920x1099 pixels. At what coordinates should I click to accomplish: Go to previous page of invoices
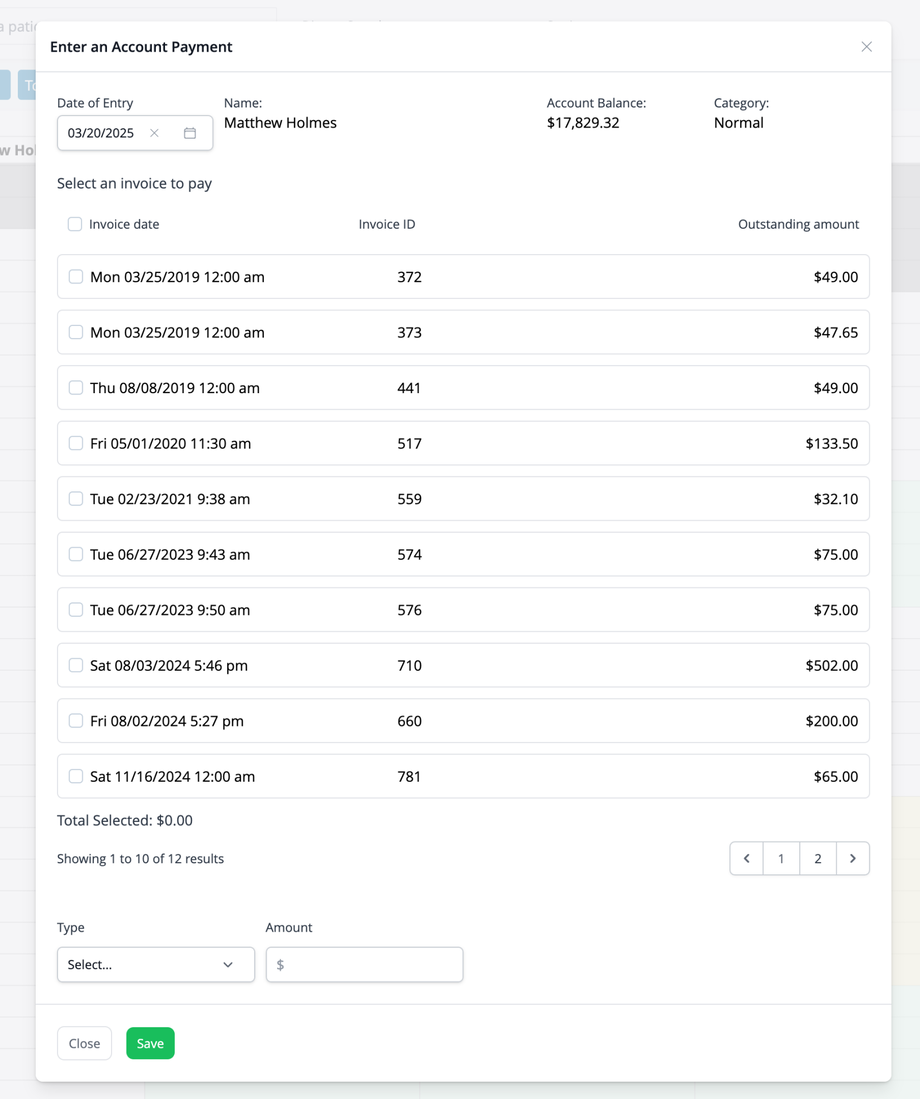pyautogui.click(x=746, y=859)
